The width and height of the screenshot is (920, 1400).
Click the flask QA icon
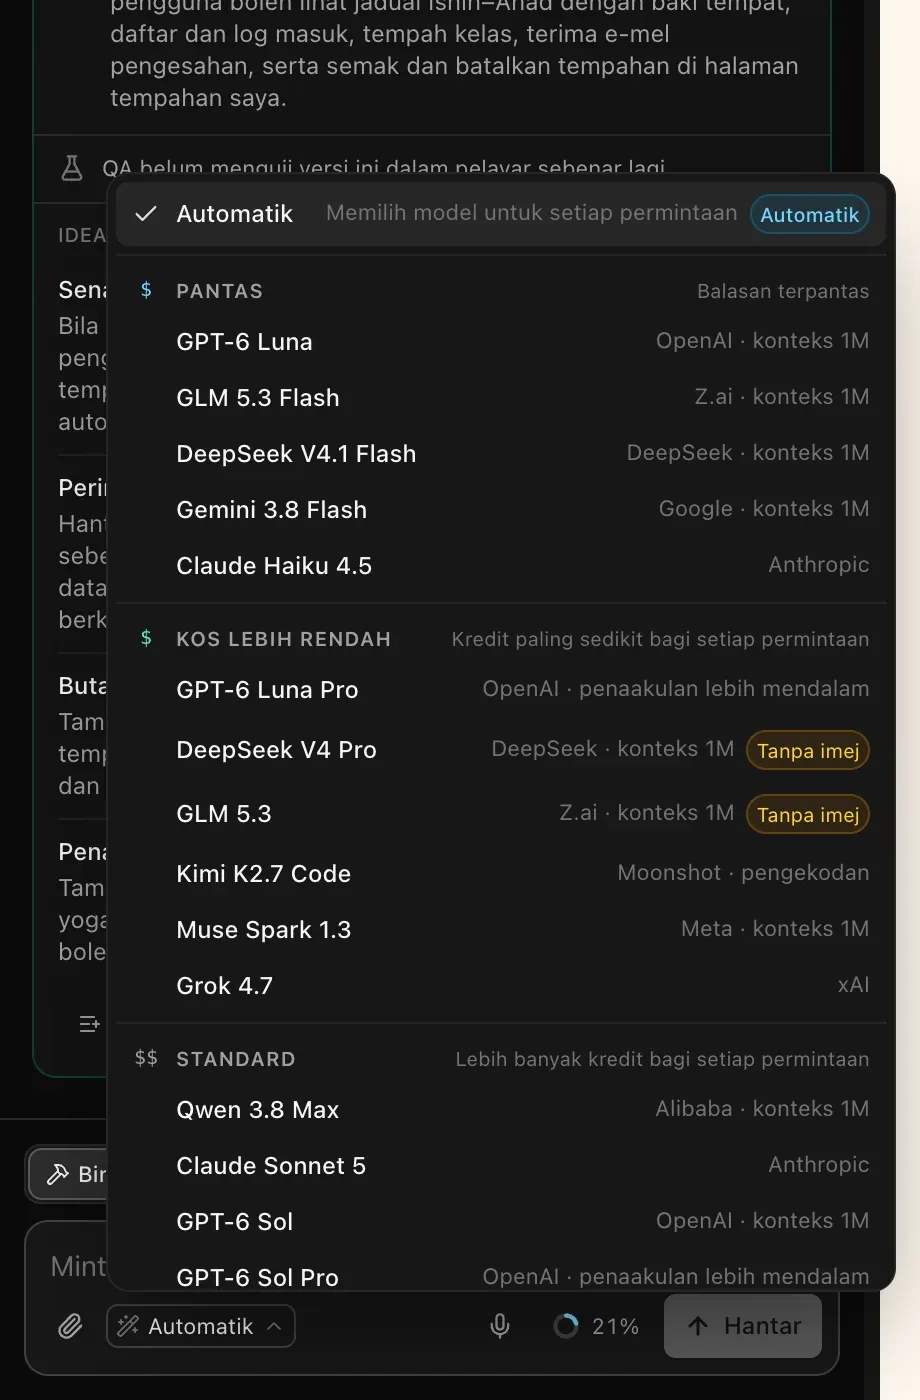pos(72,167)
